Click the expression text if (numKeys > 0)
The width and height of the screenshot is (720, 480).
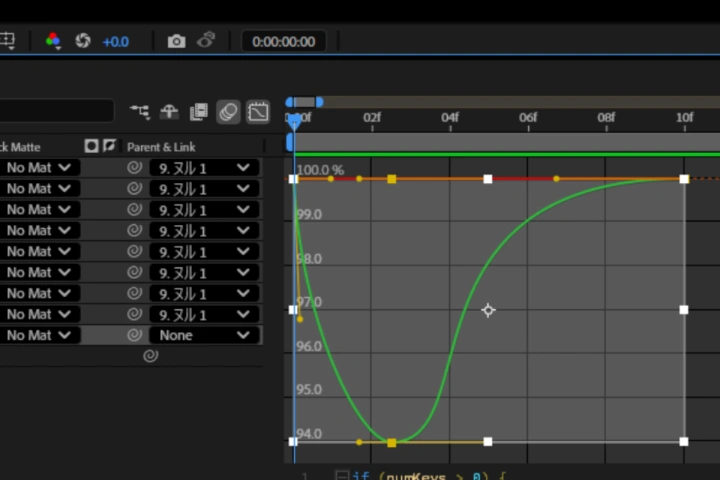pos(430,475)
